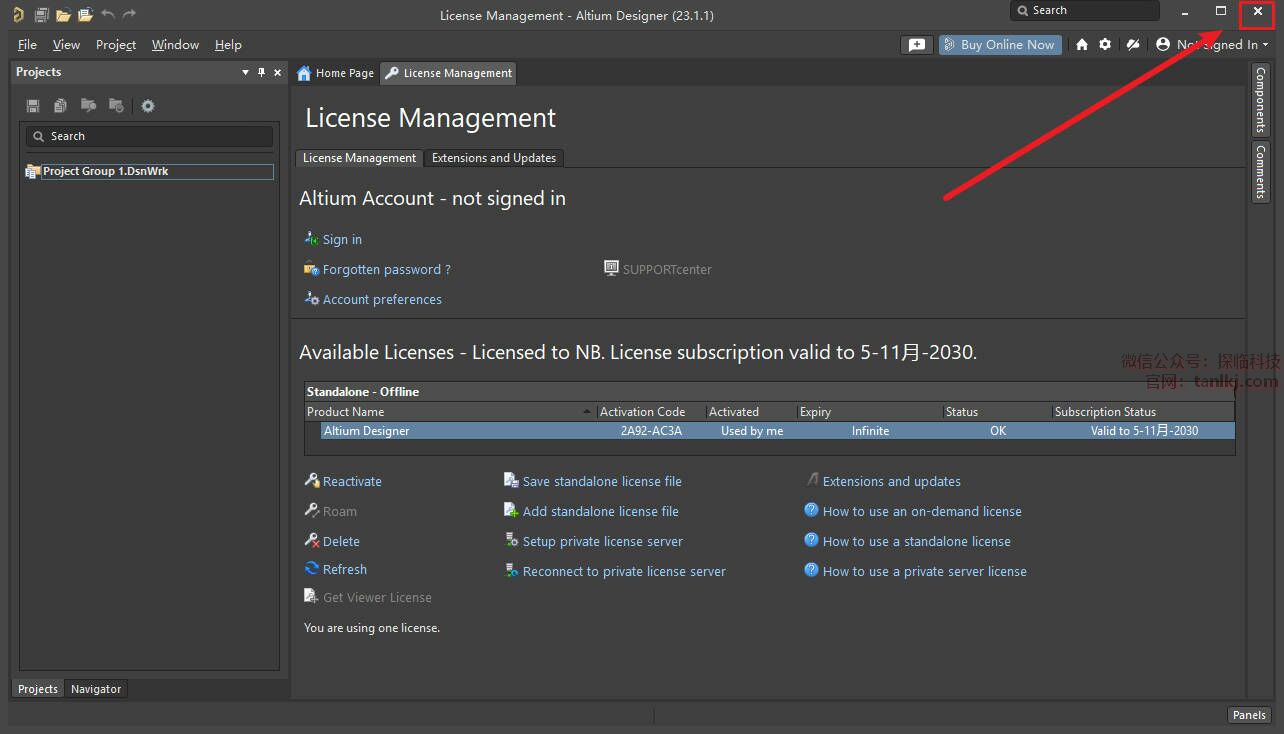
Task: Open How to use an on-demand license
Action: (x=922, y=512)
